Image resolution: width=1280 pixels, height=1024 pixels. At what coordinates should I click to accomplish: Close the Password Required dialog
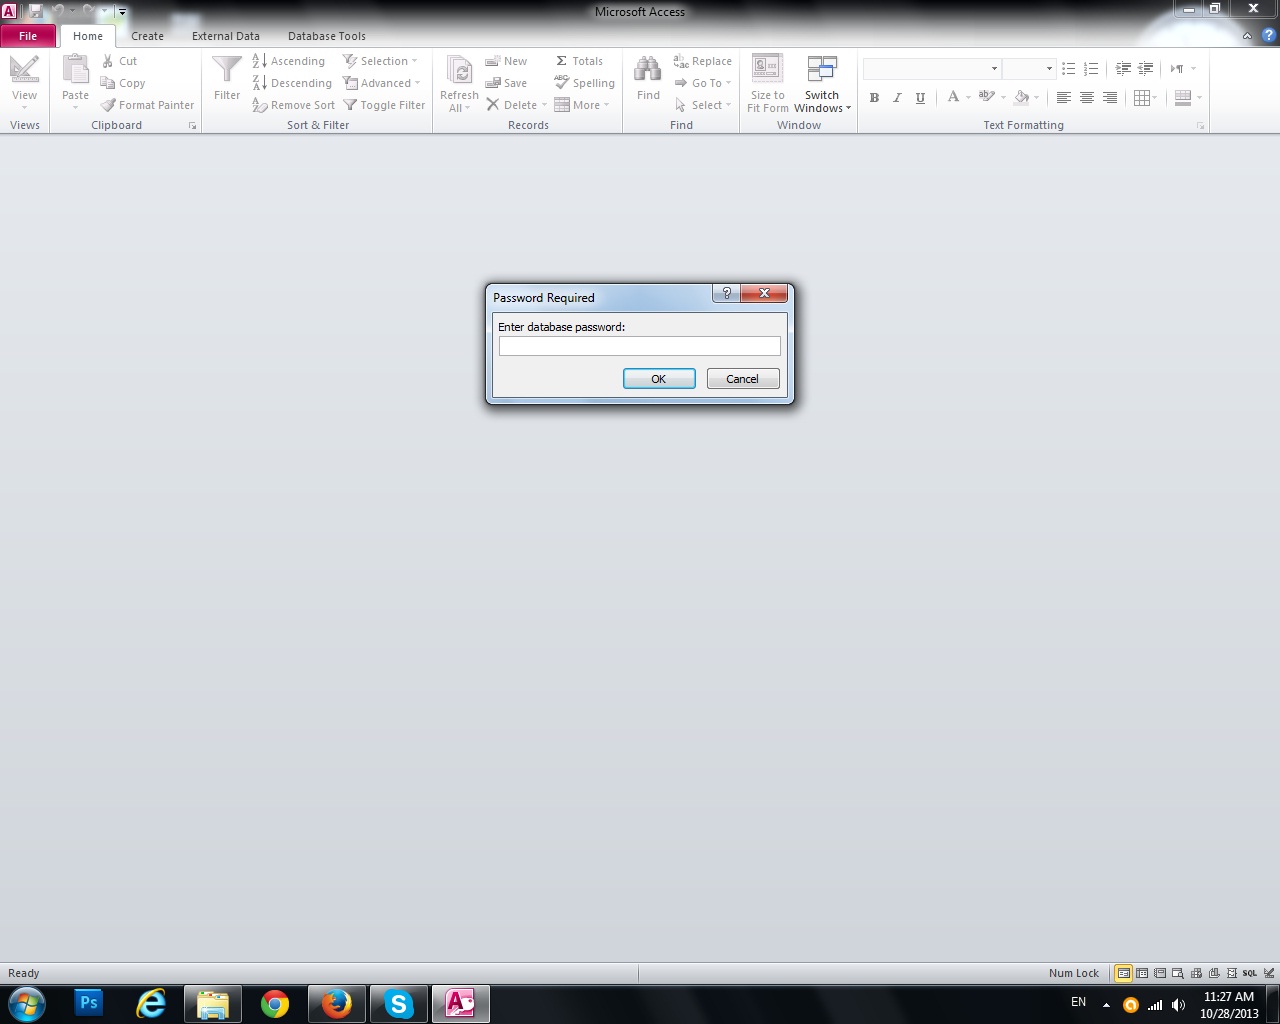click(x=764, y=293)
